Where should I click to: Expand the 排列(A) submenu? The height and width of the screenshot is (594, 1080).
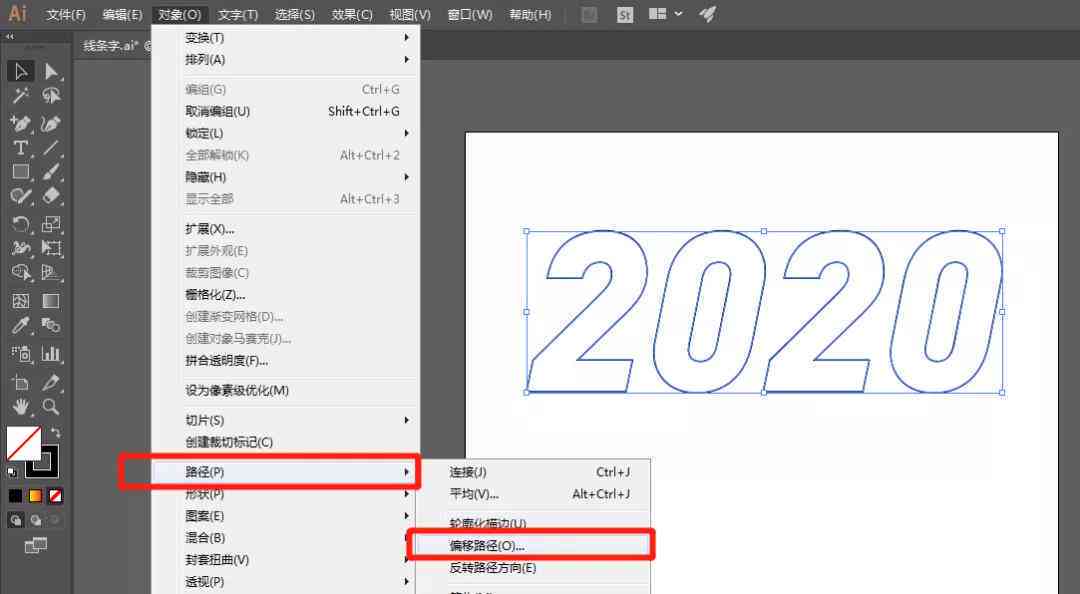(286, 59)
